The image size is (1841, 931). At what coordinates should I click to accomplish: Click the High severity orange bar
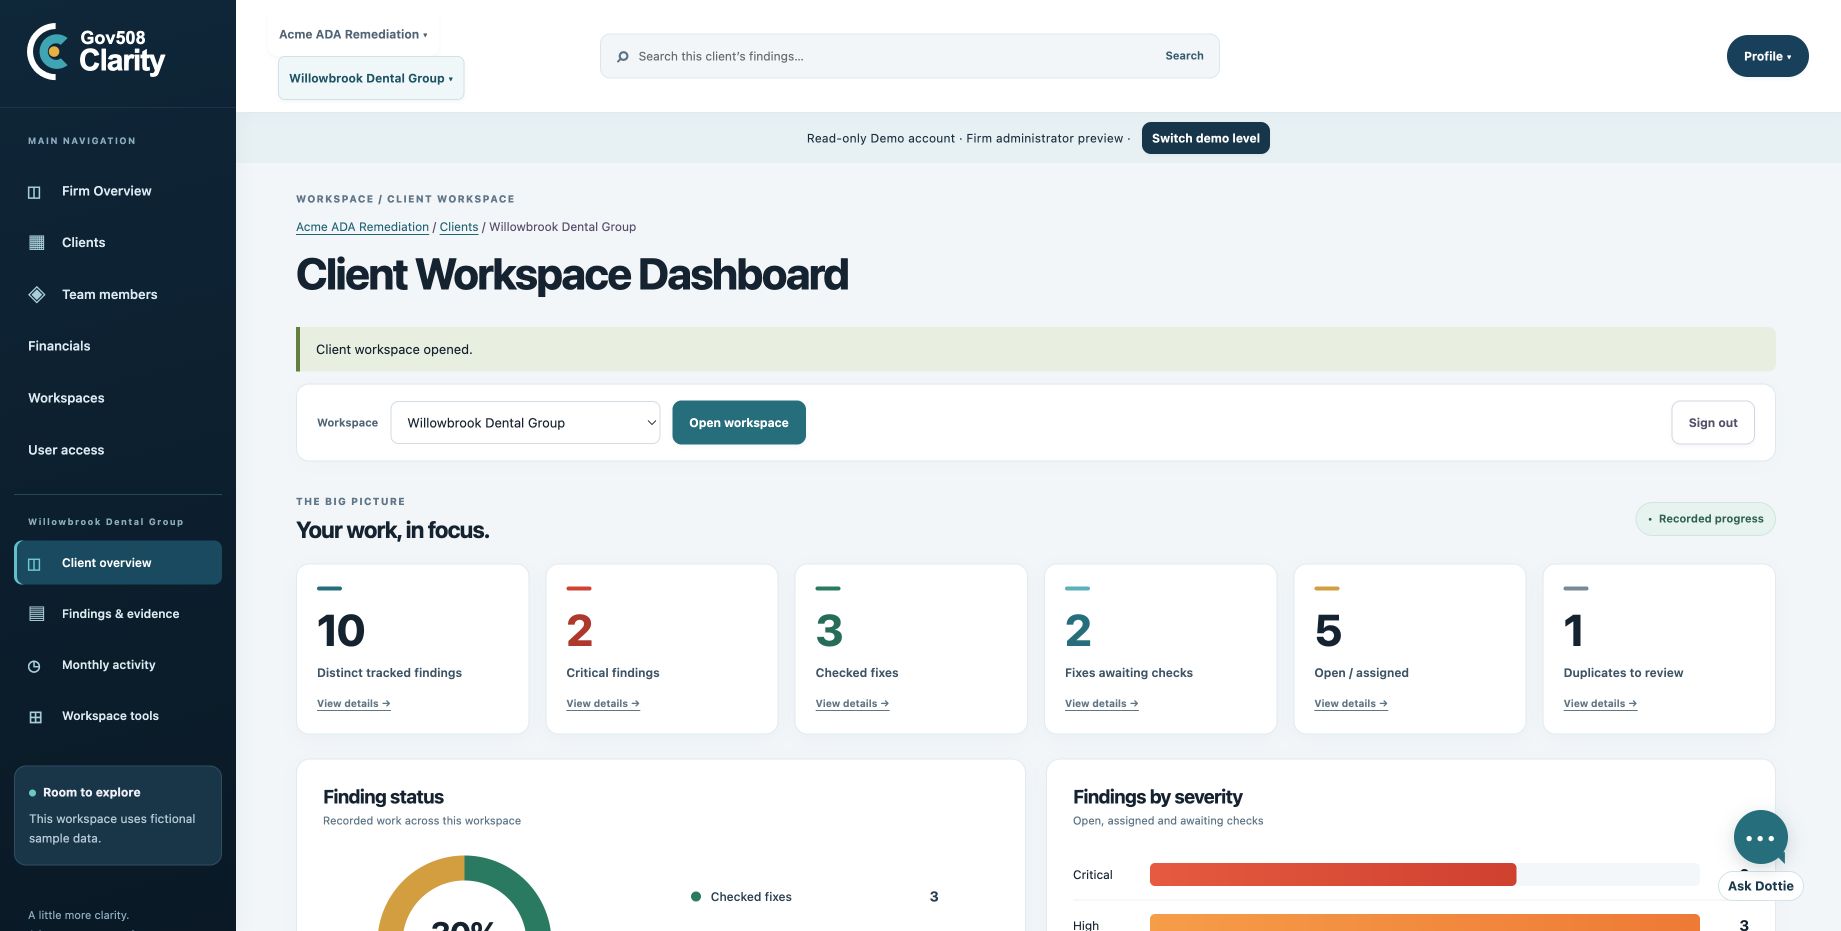(1424, 923)
